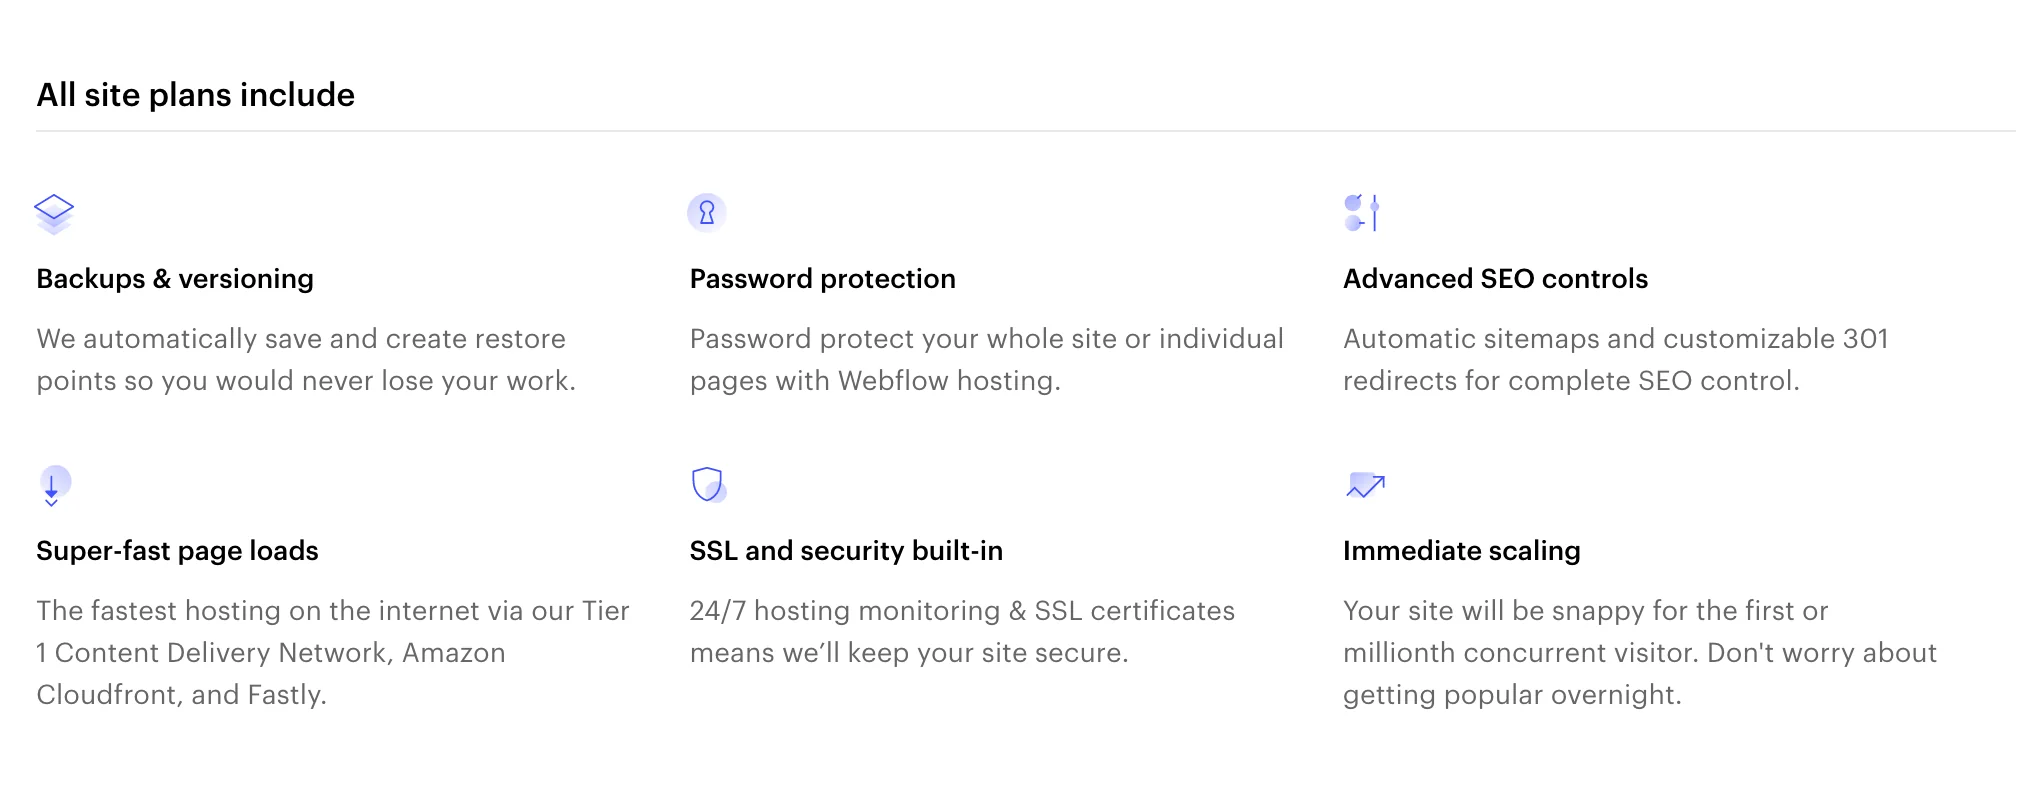Click the Advanced SEO controls slider icon

[1362, 212]
